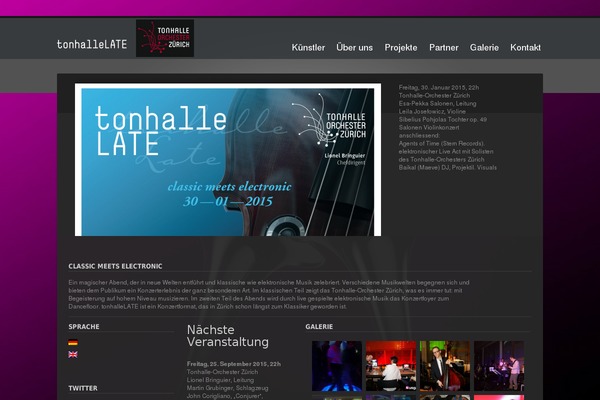Click the TWITTER section heading

point(83,388)
